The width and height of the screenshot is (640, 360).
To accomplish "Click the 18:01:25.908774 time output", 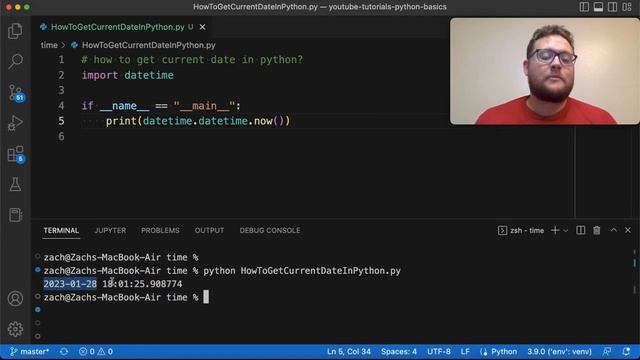I will pos(142,284).
